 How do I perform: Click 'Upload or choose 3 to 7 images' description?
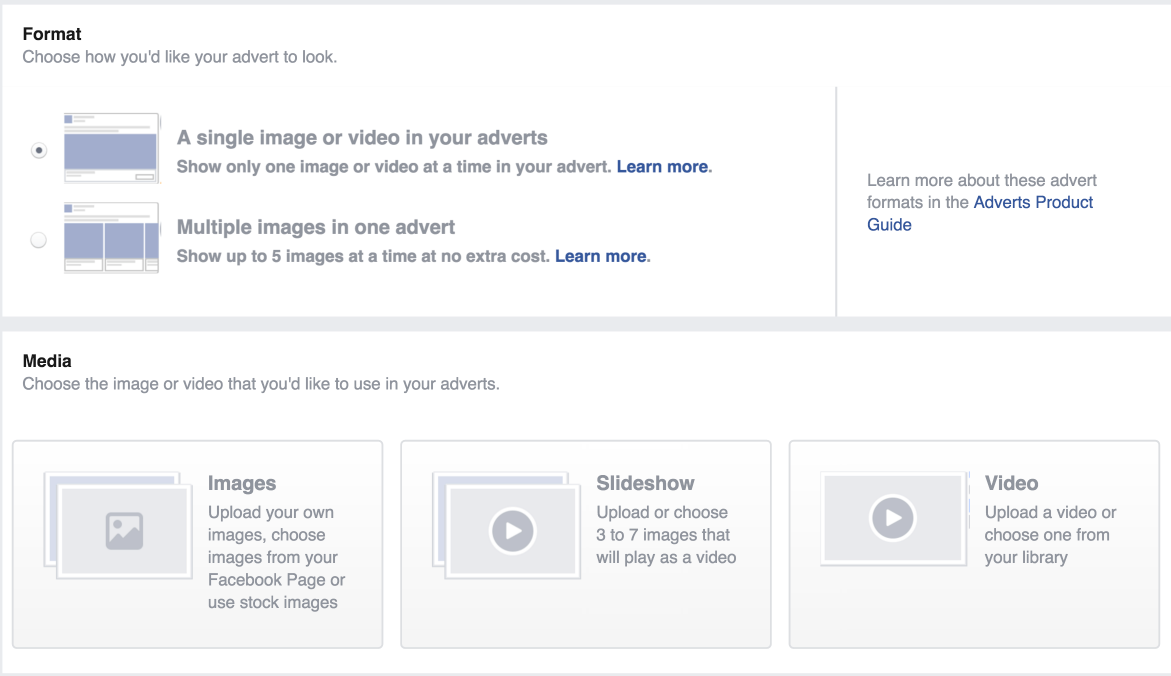(x=666, y=535)
